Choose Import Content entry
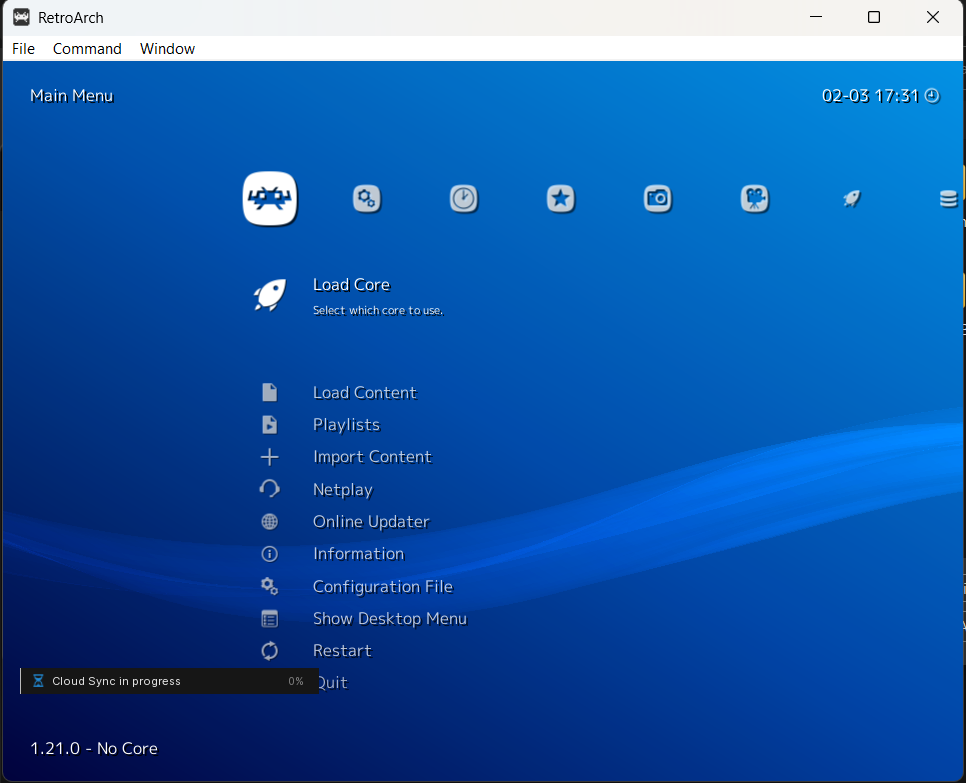Image resolution: width=966 pixels, height=783 pixels. click(x=372, y=456)
